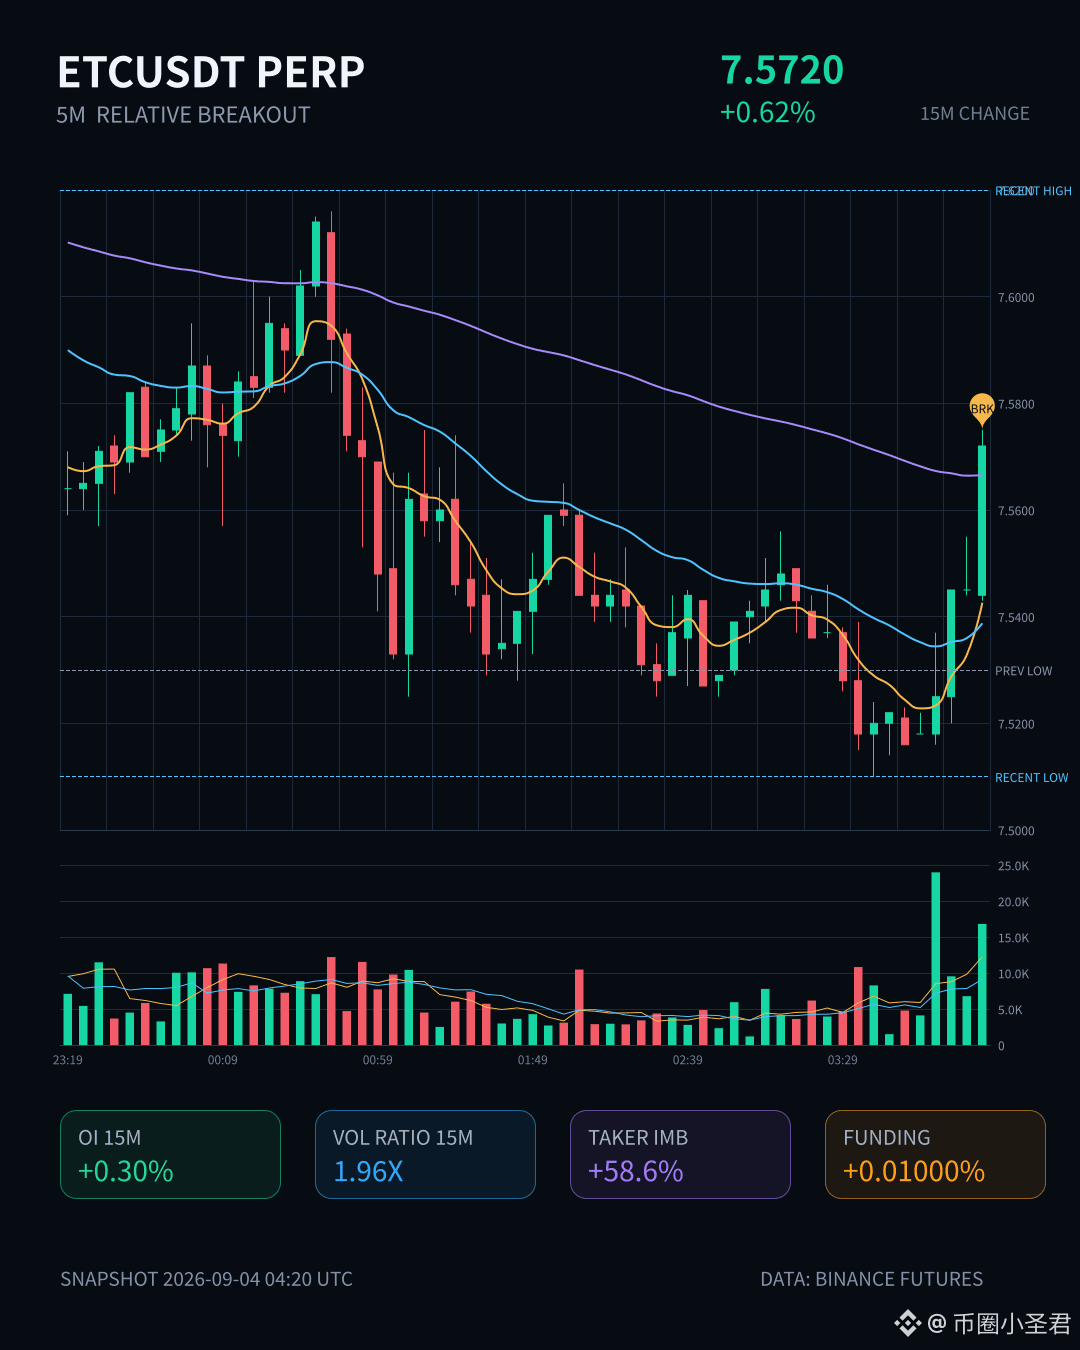
Task: Click the ETCUSDT PERP title
Action: point(211,73)
